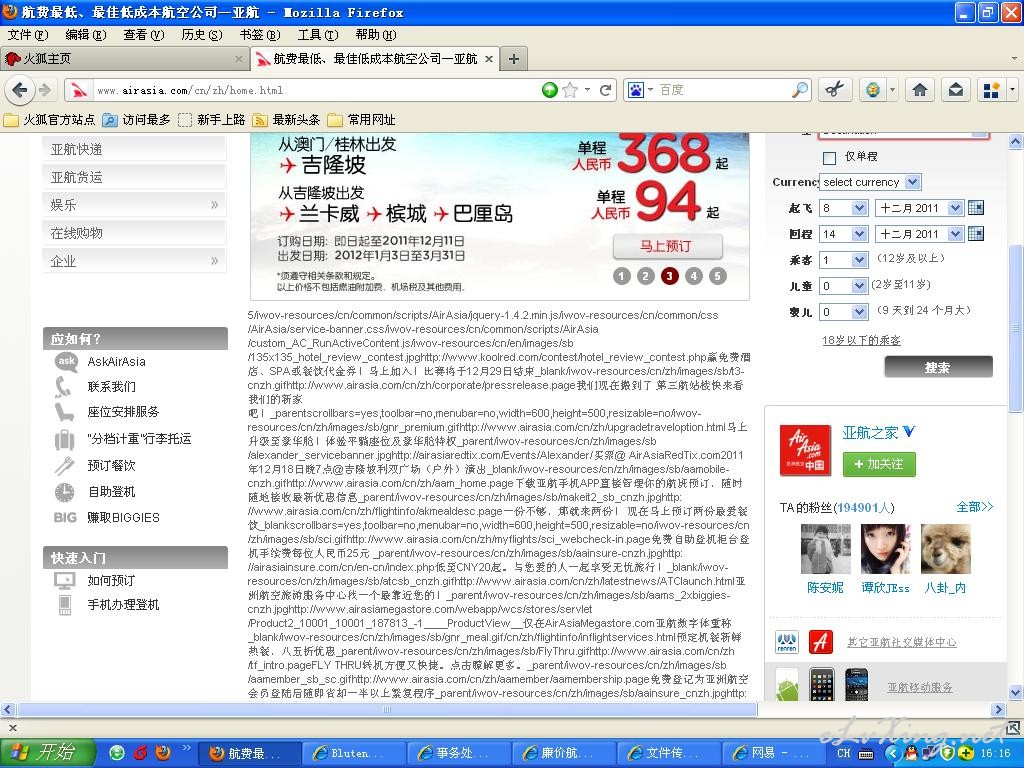The height and width of the screenshot is (768, 1024).
Task: Click the monitor icon beside 如何预订
Action: coord(65,580)
